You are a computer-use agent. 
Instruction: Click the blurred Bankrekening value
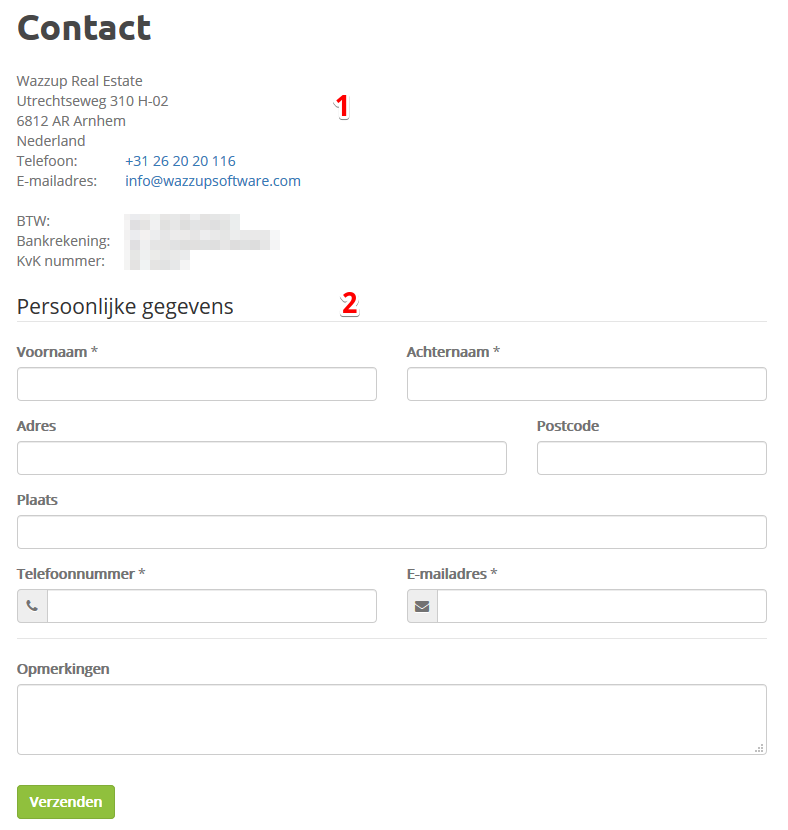[x=203, y=241]
